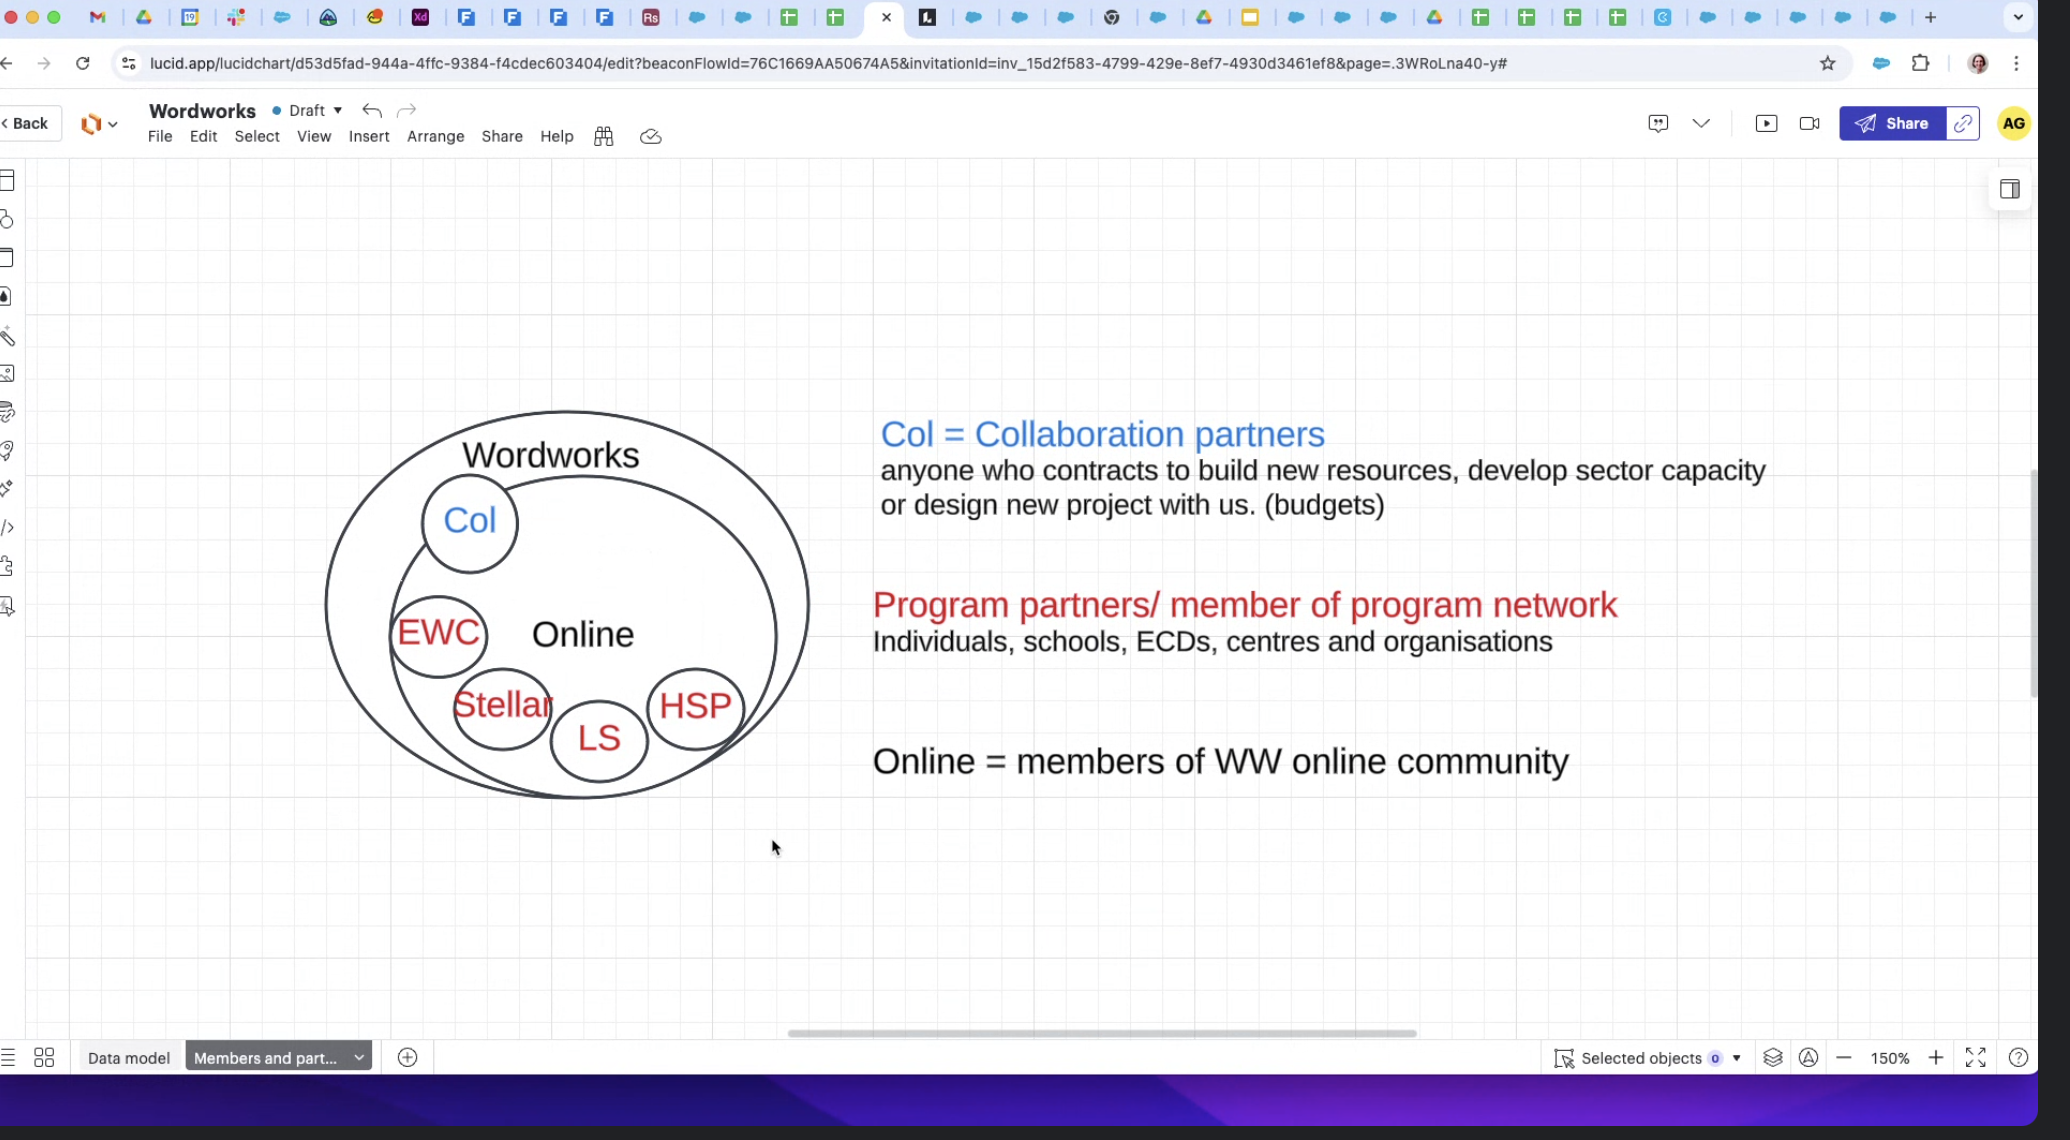This screenshot has height=1140, width=2070.
Task: Click the video camera record icon
Action: (x=1809, y=124)
